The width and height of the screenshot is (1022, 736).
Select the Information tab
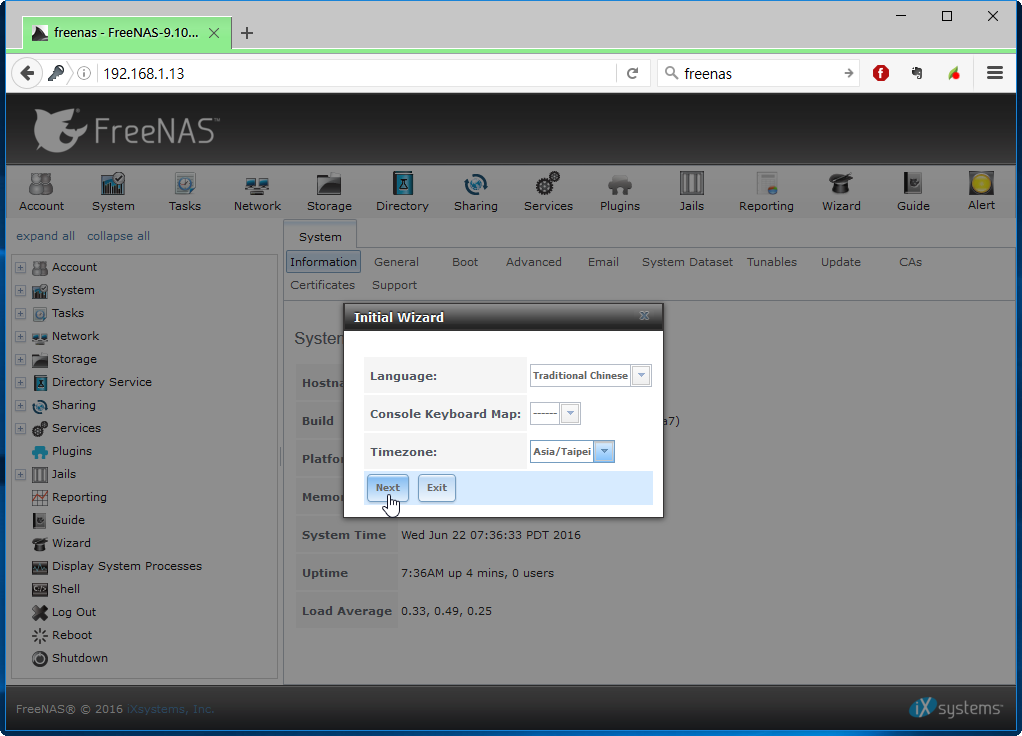coord(323,262)
